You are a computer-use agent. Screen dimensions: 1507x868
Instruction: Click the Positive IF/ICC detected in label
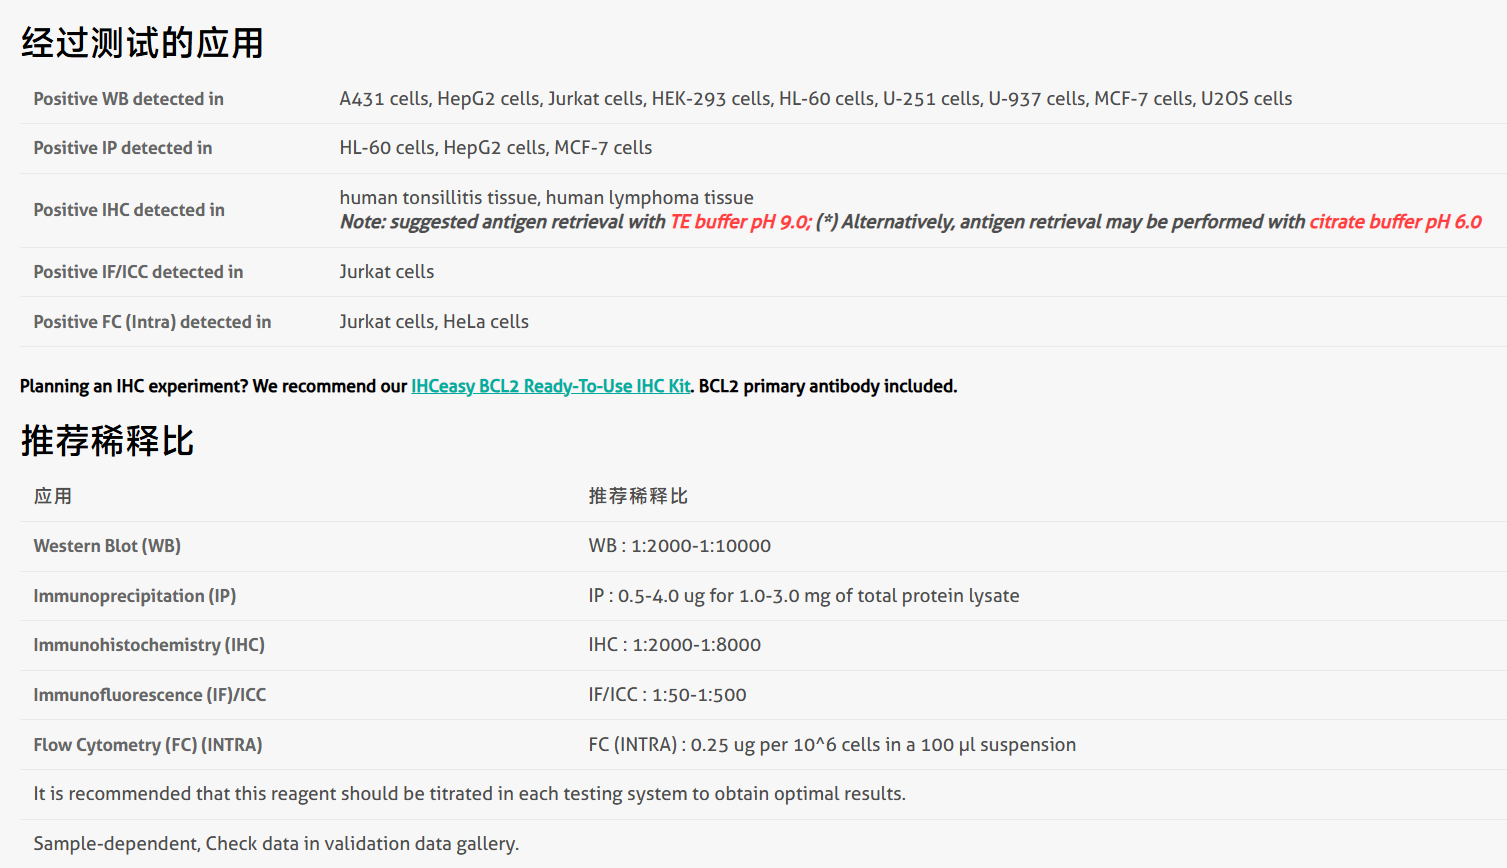point(138,272)
